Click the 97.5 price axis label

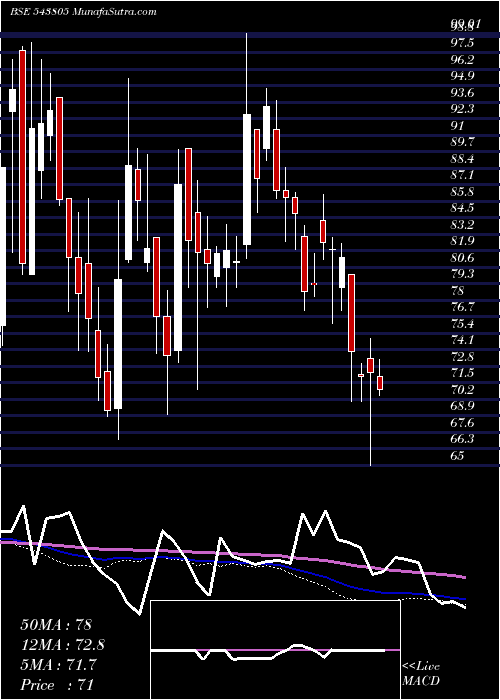coord(462,43)
